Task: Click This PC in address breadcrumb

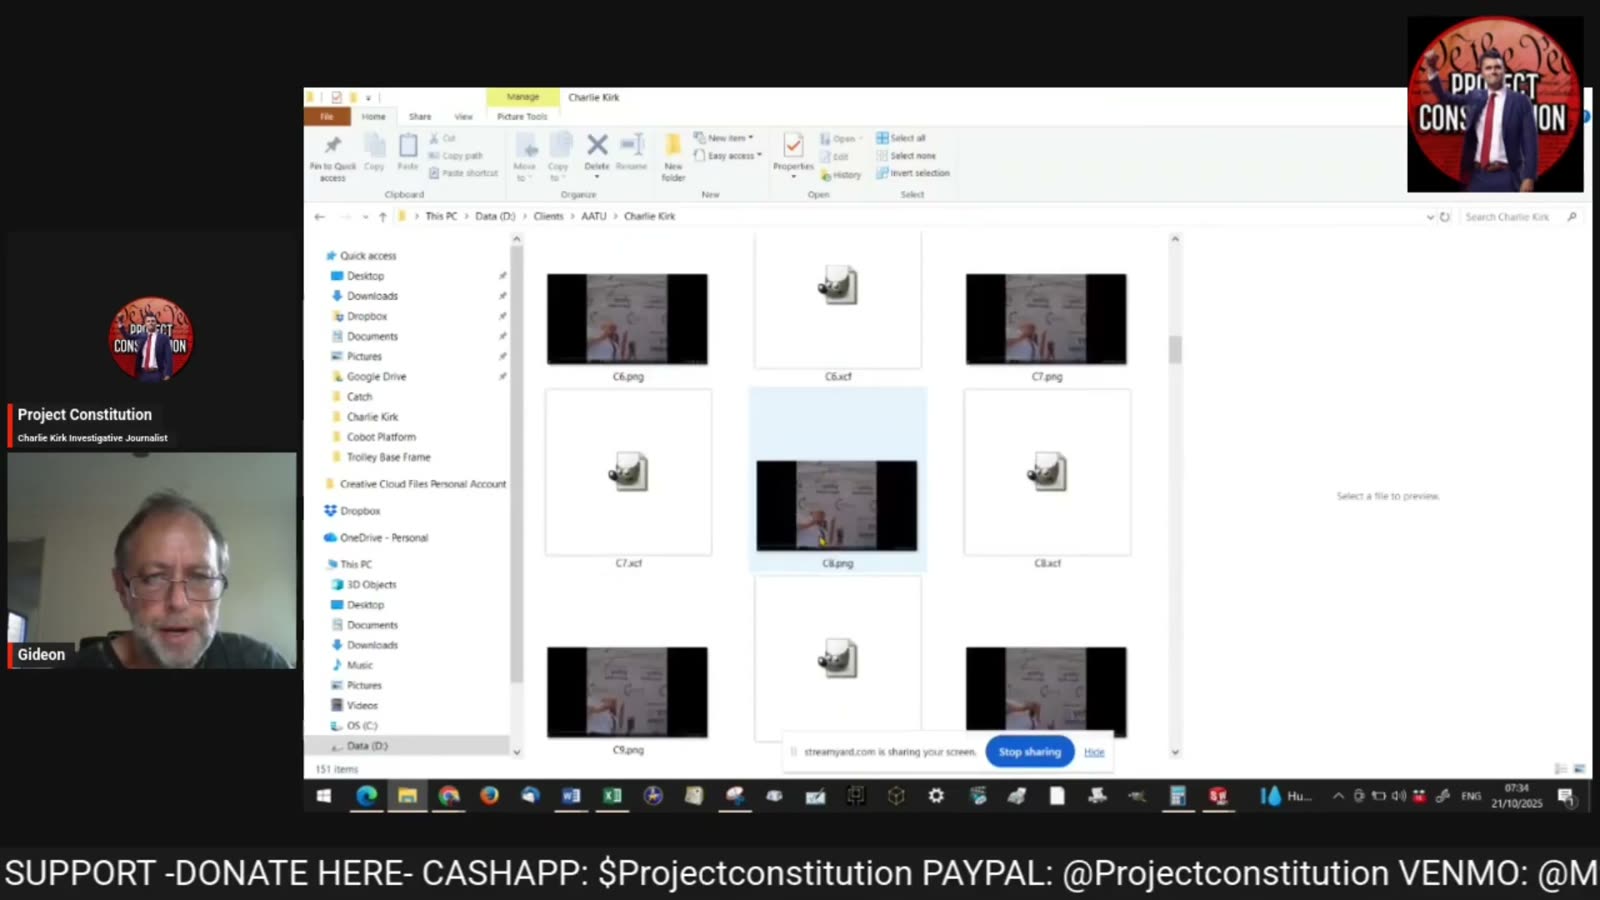Action: click(x=441, y=216)
